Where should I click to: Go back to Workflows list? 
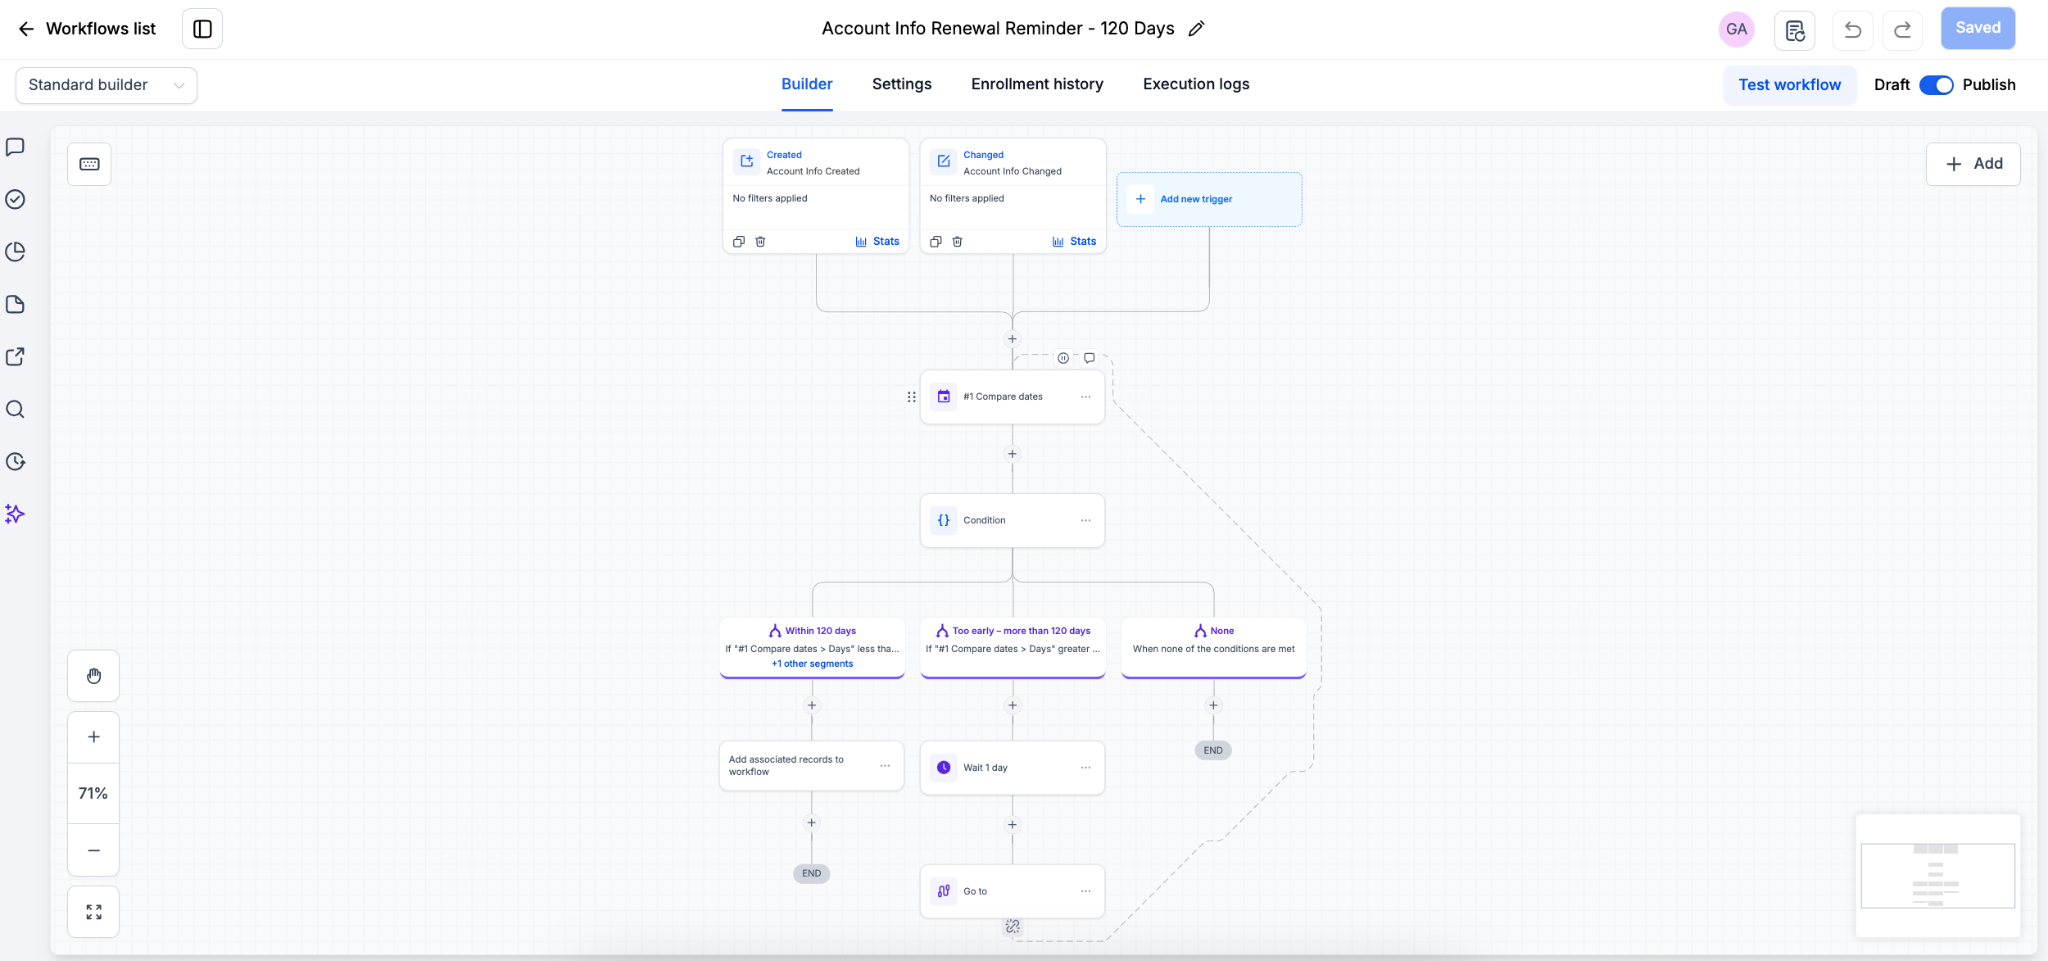(87, 29)
